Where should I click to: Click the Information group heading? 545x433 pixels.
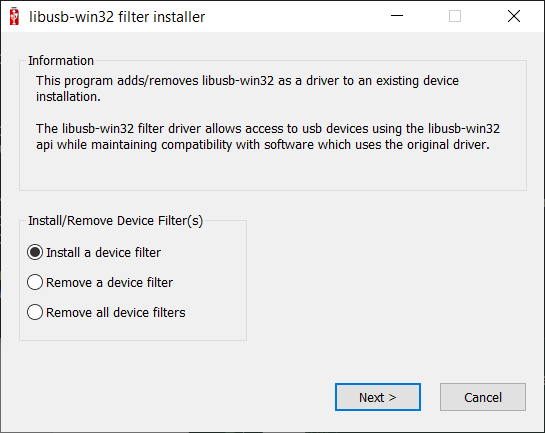(61, 60)
